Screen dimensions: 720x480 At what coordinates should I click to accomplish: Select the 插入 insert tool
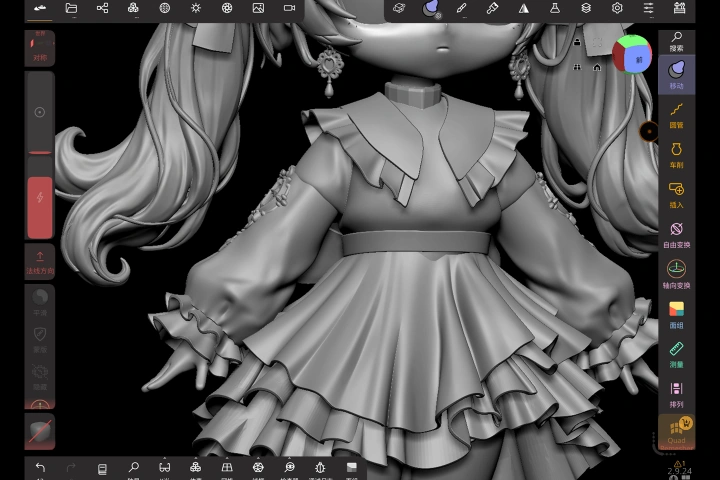[676, 195]
